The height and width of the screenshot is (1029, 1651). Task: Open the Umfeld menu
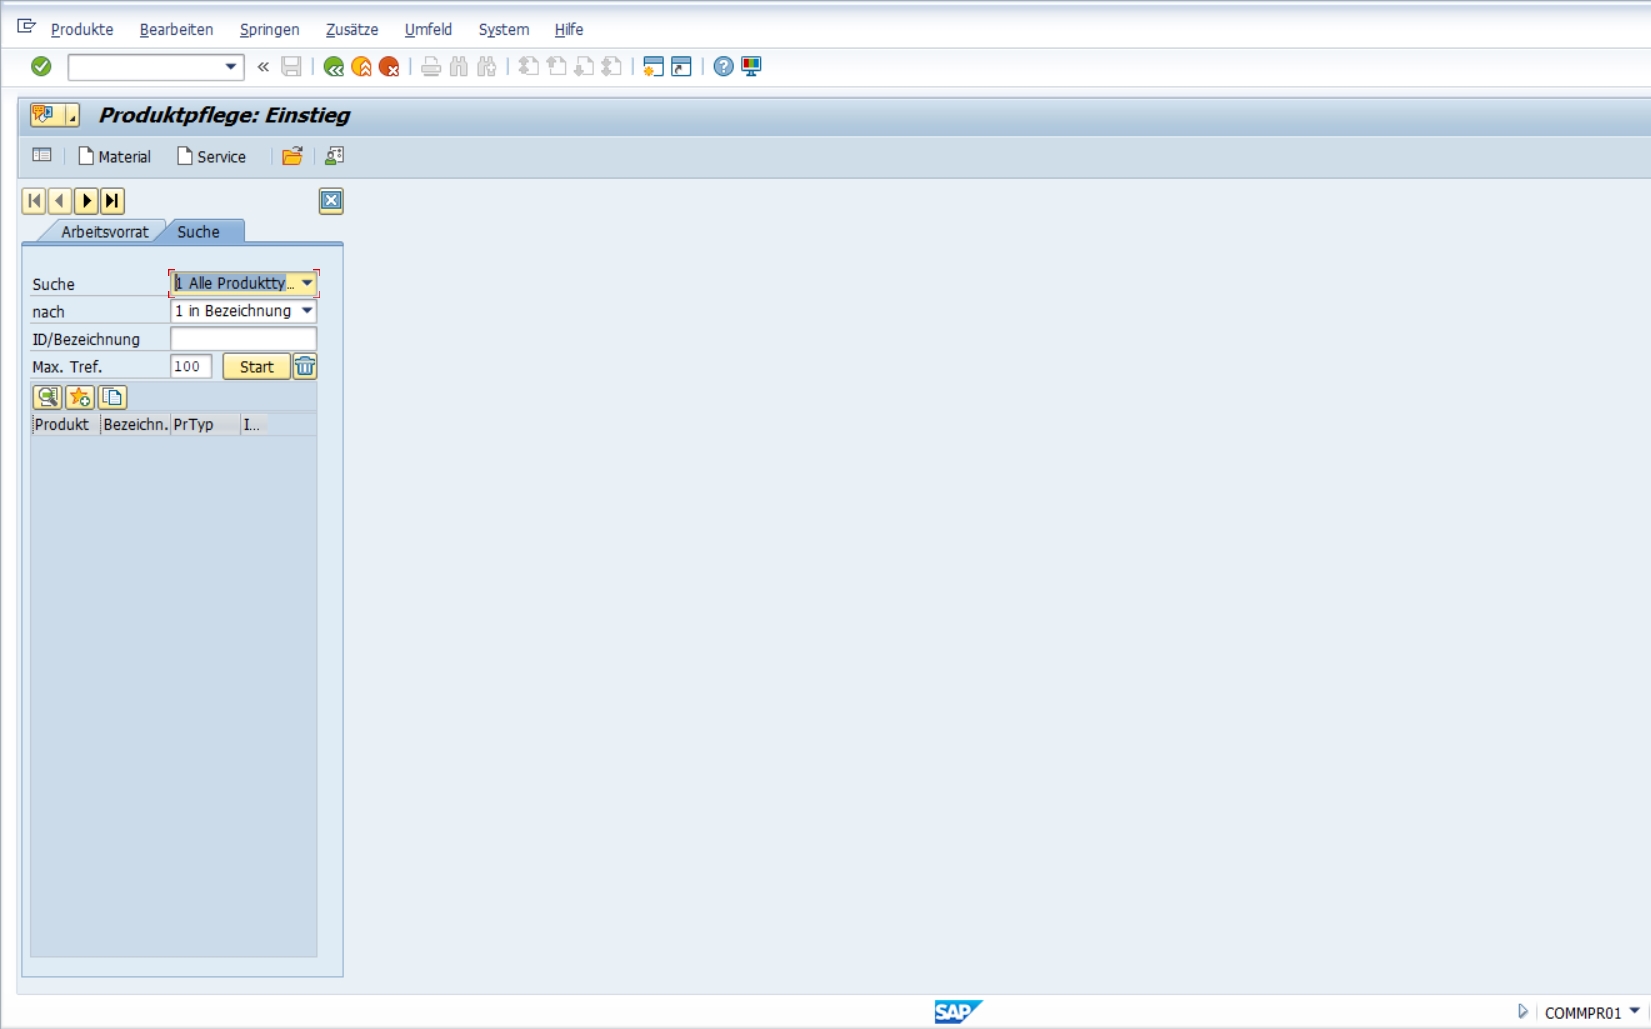428,29
